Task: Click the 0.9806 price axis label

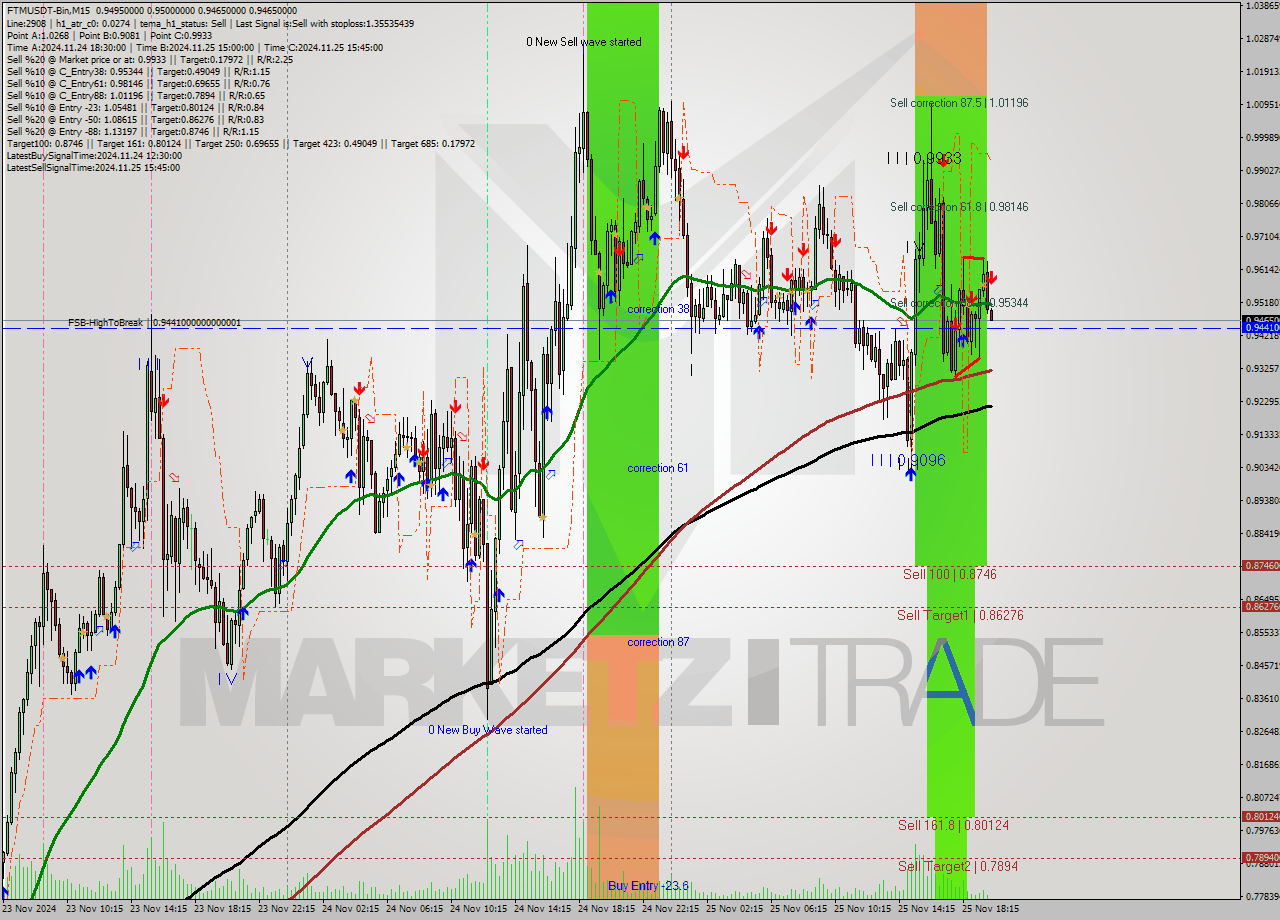Action: pos(1263,204)
